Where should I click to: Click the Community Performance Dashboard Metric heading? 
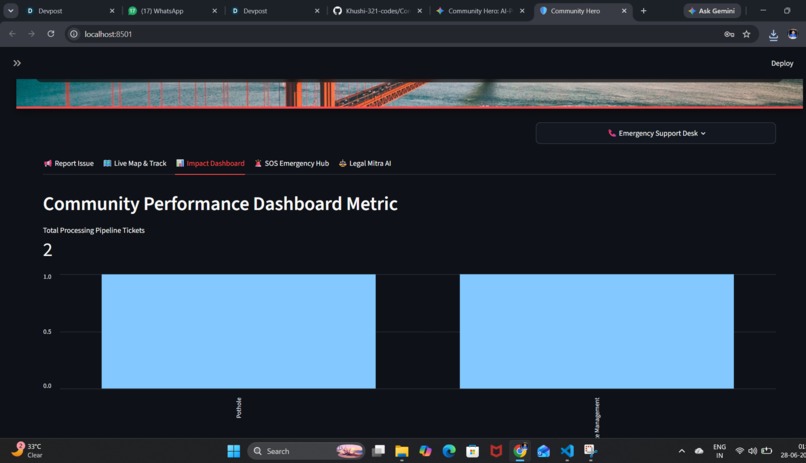pyautogui.click(x=220, y=204)
